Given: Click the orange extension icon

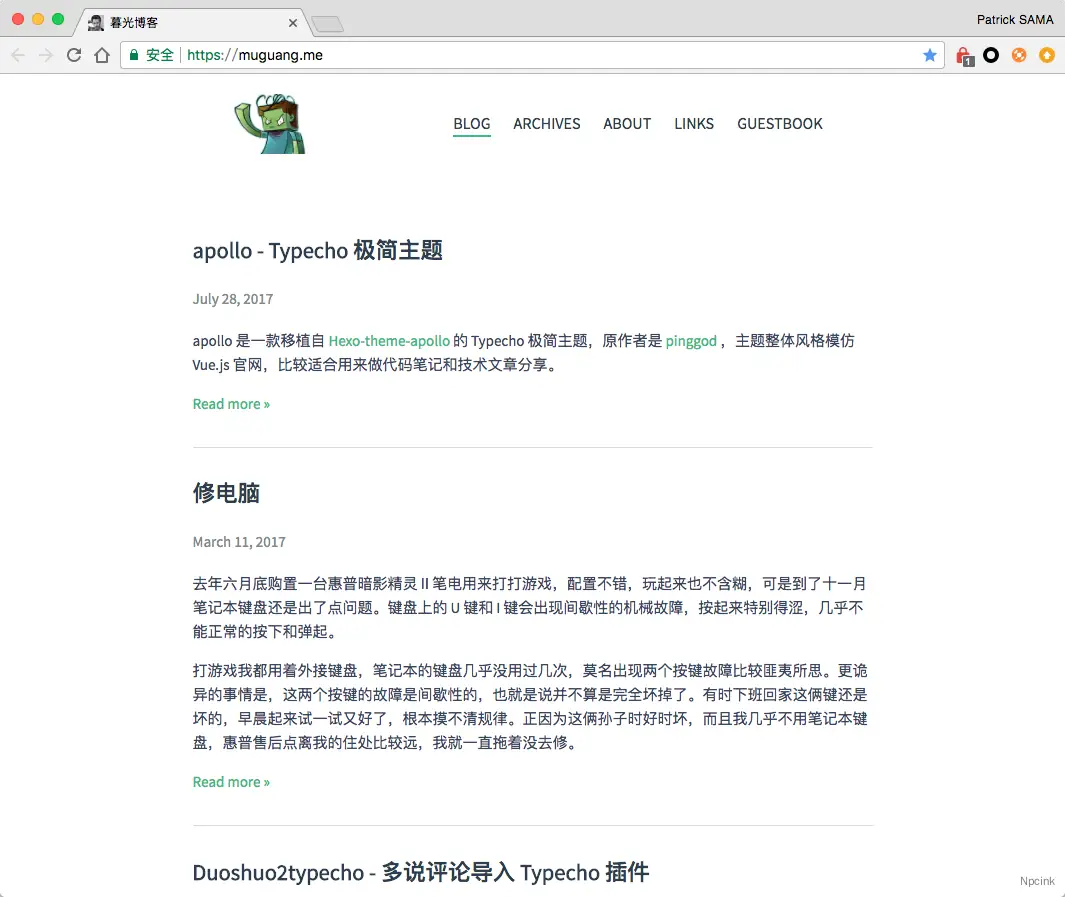Looking at the screenshot, I should 1019,55.
